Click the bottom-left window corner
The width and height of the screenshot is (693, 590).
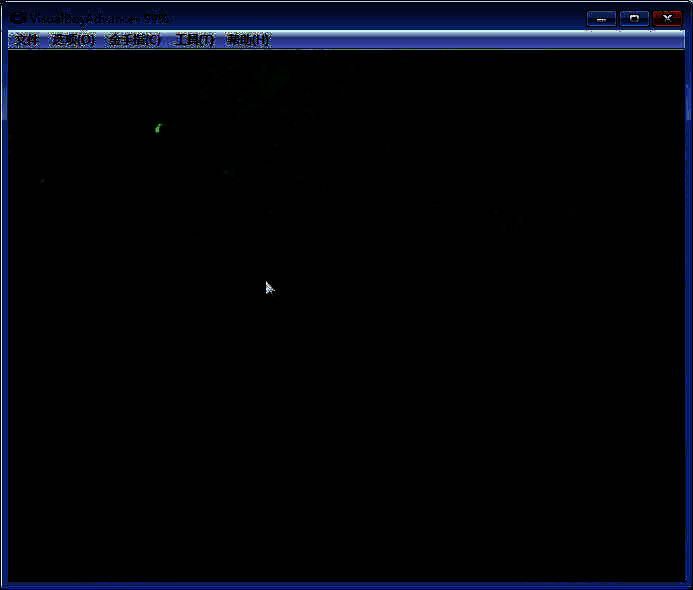3,586
